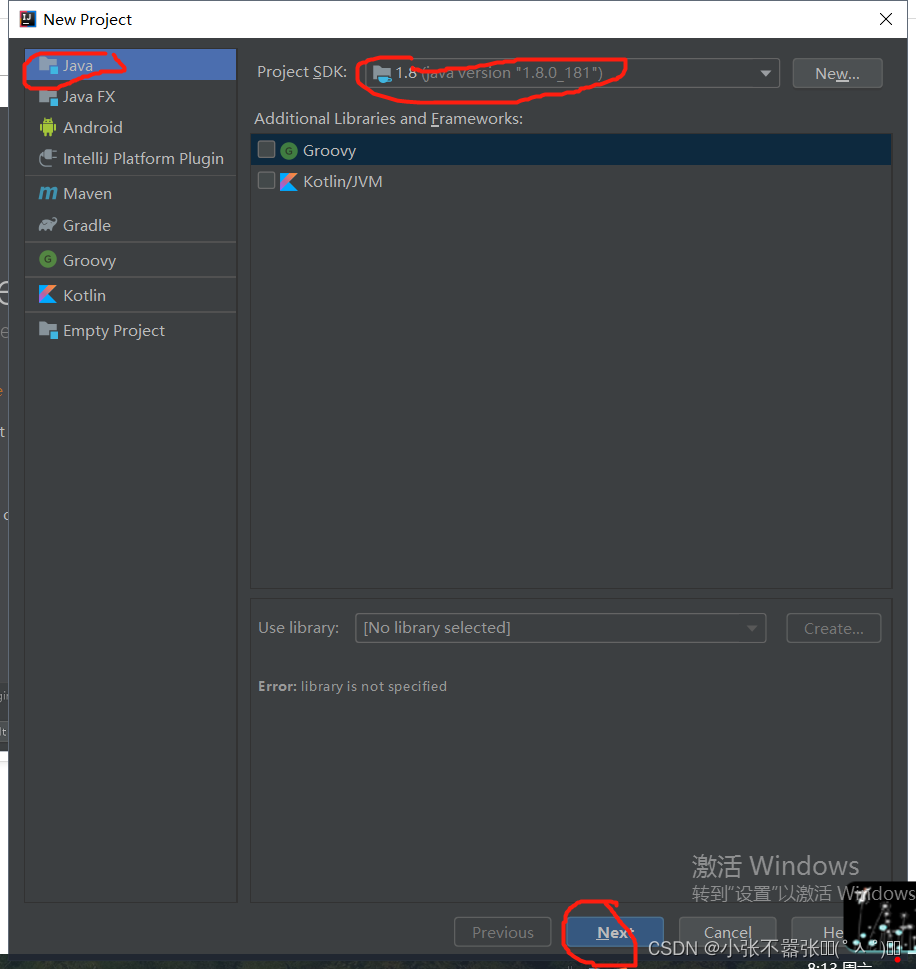The width and height of the screenshot is (916, 969).
Task: Click the Android robot icon
Action: pos(48,127)
